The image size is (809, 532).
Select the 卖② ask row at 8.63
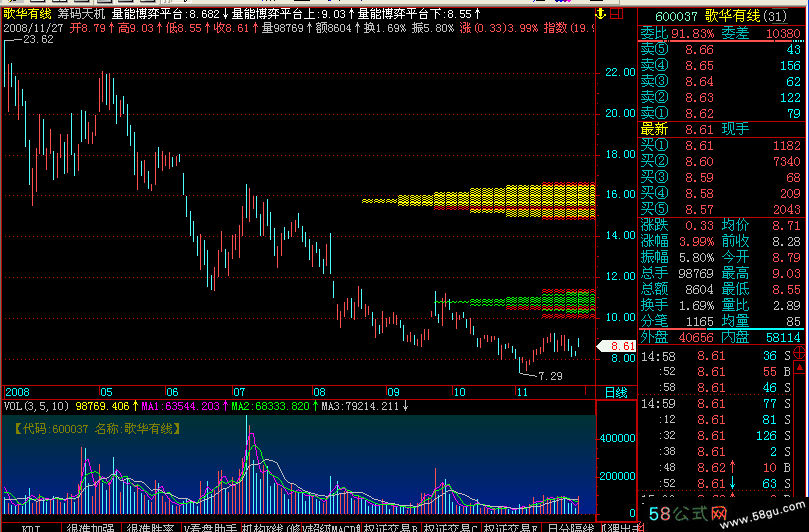pyautogui.click(x=721, y=98)
